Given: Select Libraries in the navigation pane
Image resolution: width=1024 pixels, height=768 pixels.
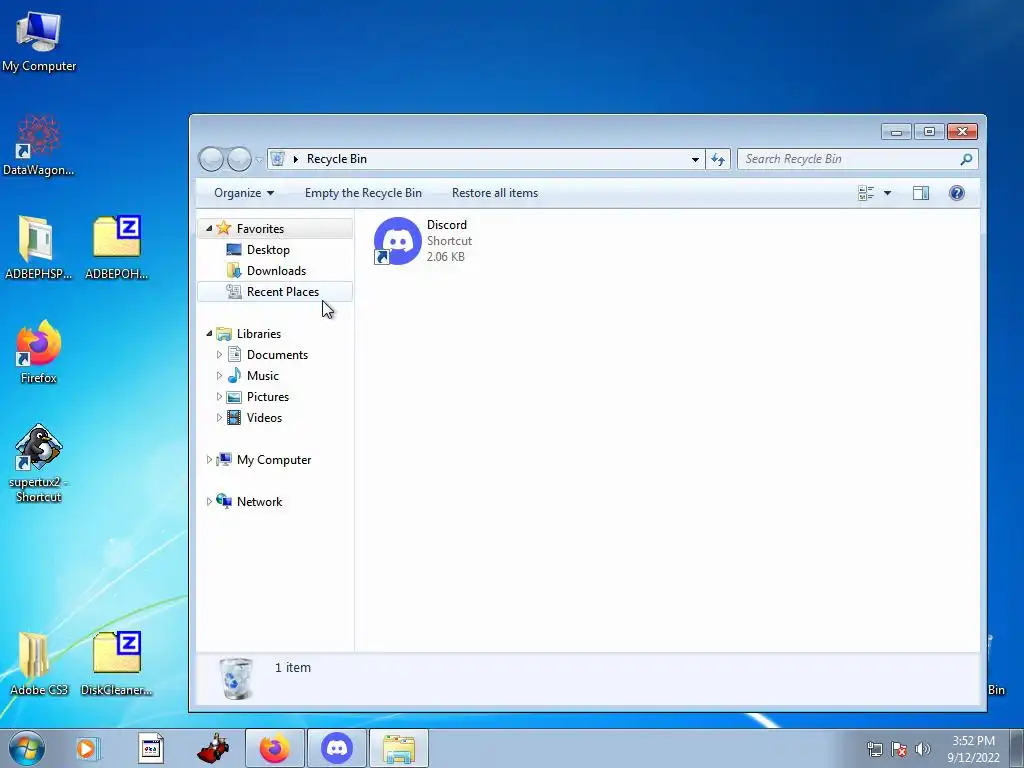Looking at the screenshot, I should click(259, 334).
